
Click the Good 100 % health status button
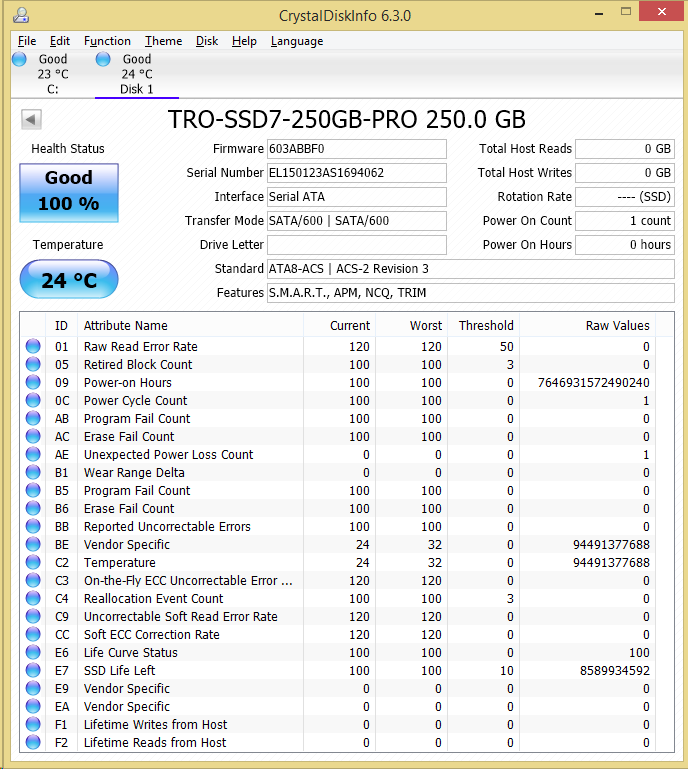click(69, 190)
